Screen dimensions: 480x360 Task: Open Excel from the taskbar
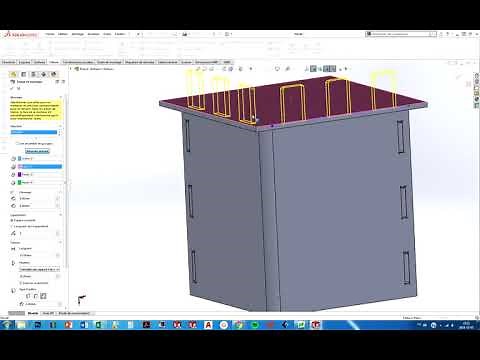click(x=100, y=325)
